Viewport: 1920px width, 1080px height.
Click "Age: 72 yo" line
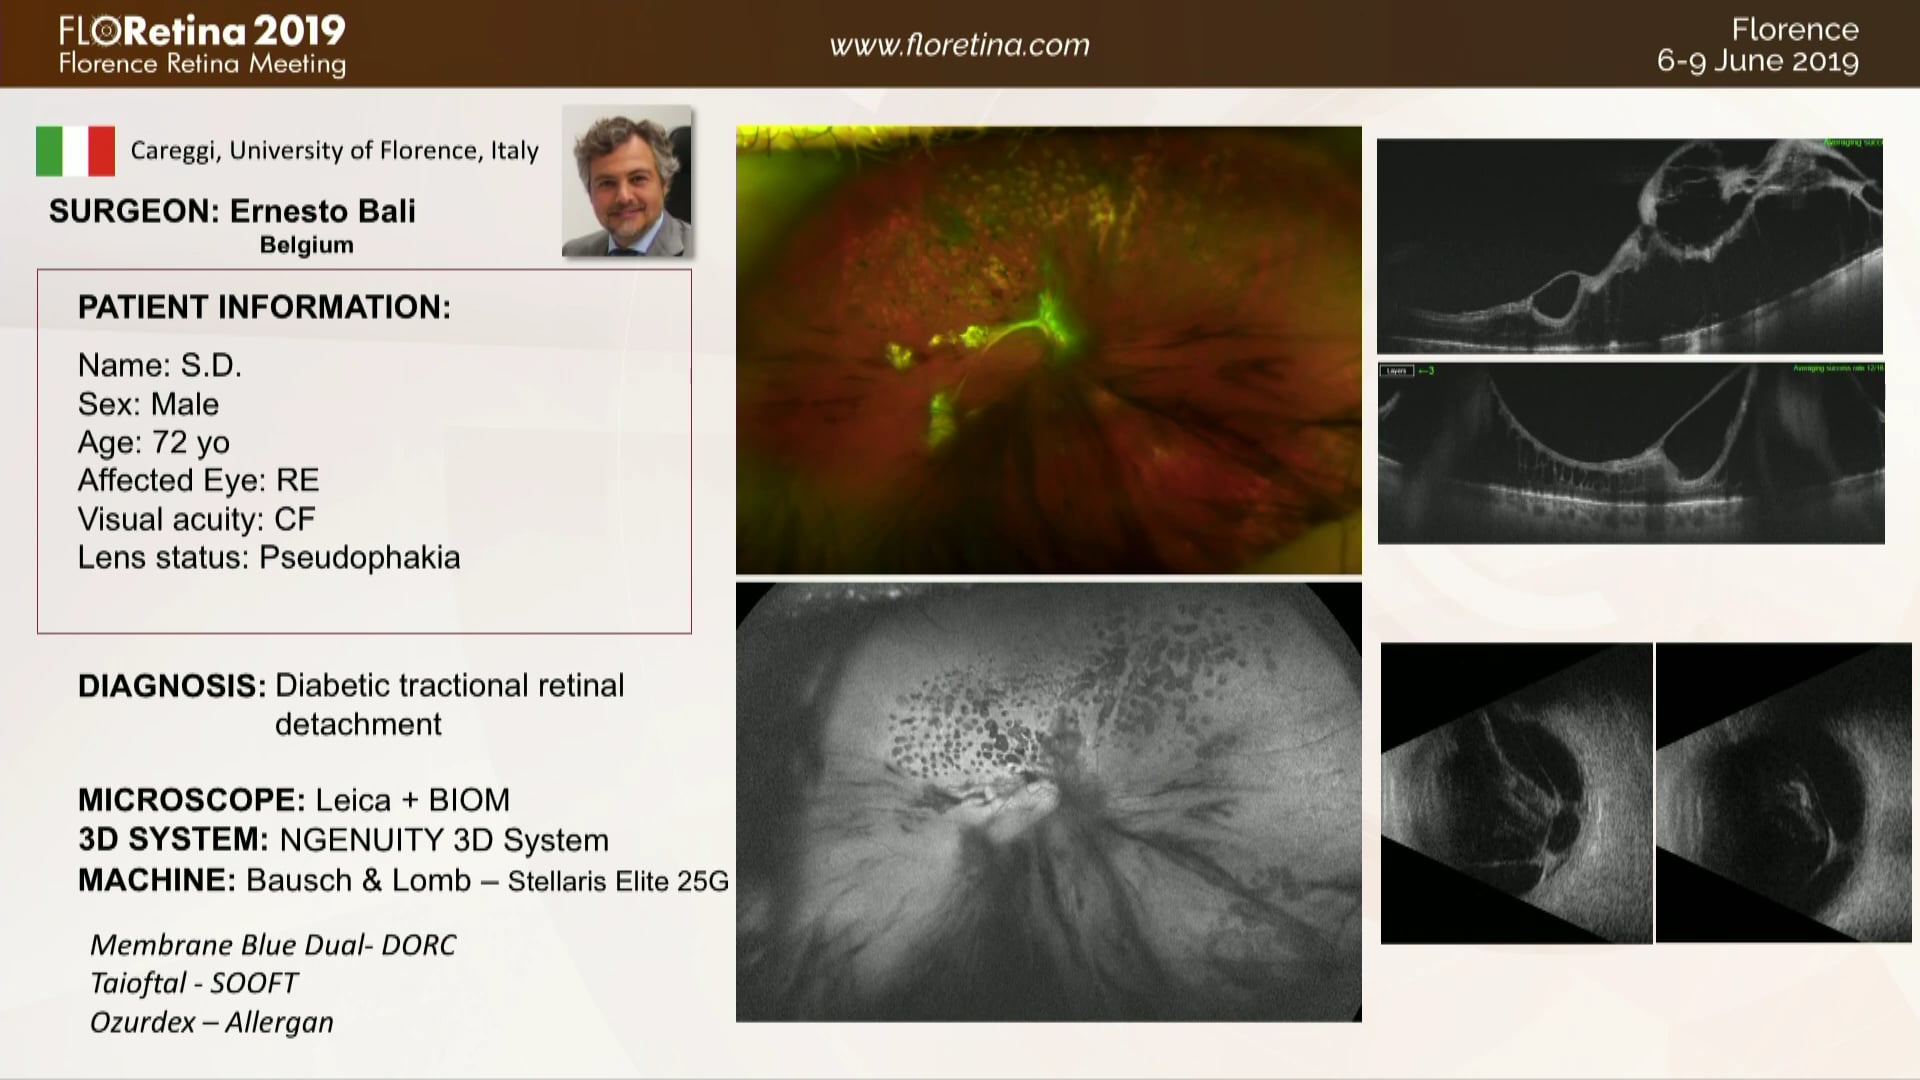(154, 442)
